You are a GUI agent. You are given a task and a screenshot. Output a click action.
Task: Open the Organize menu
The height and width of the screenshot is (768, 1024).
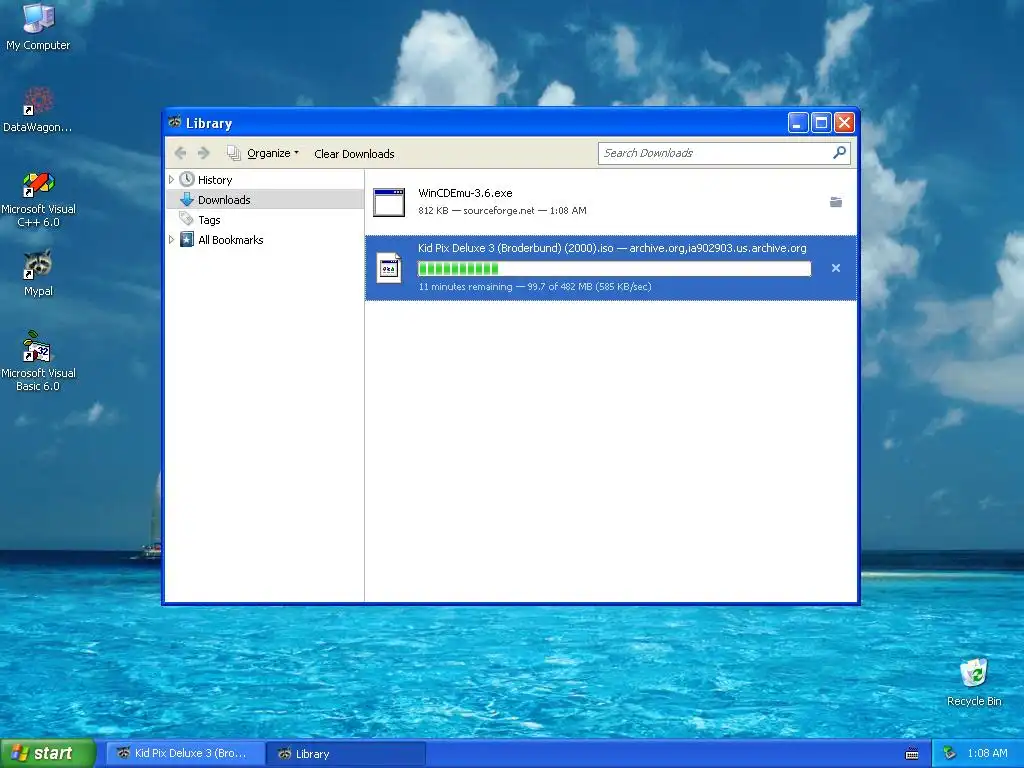[263, 153]
